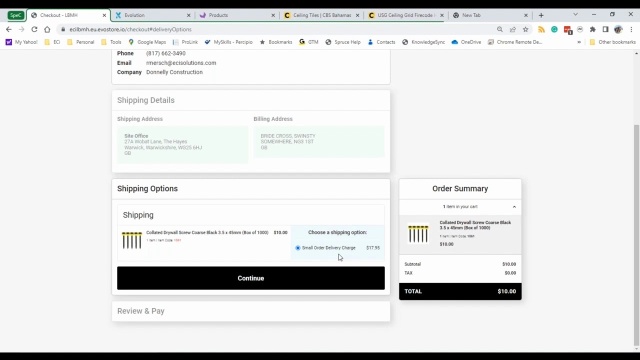Image resolution: width=640 pixels, height=360 pixels.
Task: Select the Site Office shipping address card
Action: [x=182, y=145]
